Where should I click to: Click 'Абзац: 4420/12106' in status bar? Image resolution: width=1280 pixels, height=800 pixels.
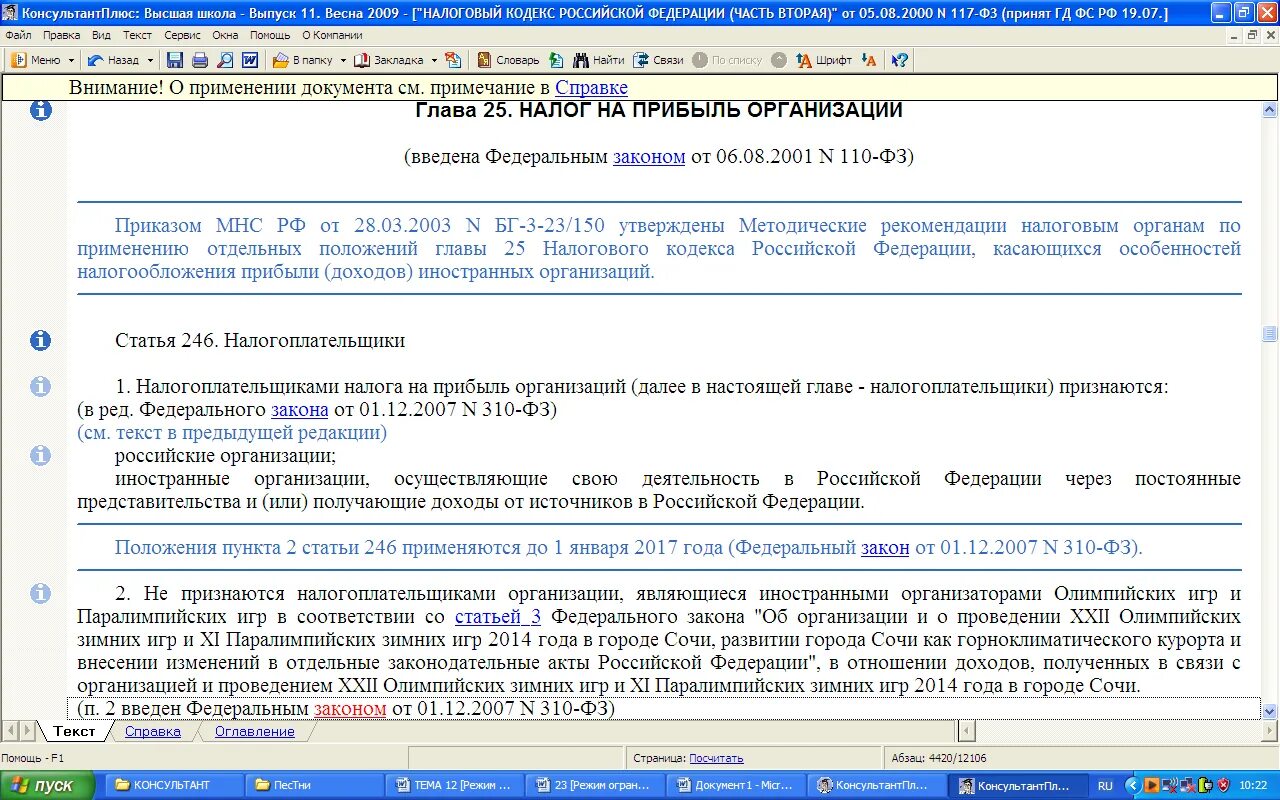[x=937, y=758]
